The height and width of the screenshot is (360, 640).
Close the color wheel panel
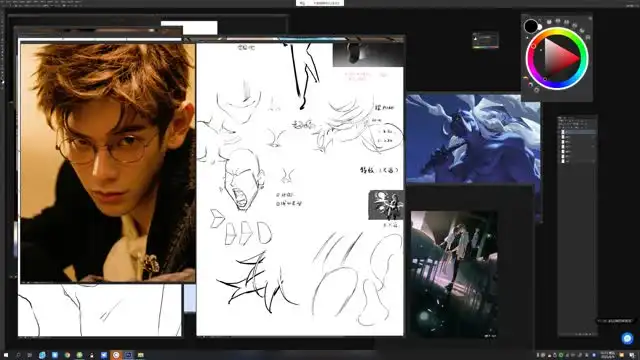click(x=590, y=18)
